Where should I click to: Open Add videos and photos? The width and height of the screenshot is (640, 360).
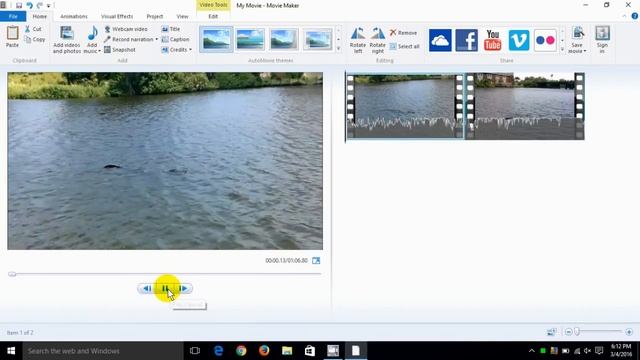point(67,40)
